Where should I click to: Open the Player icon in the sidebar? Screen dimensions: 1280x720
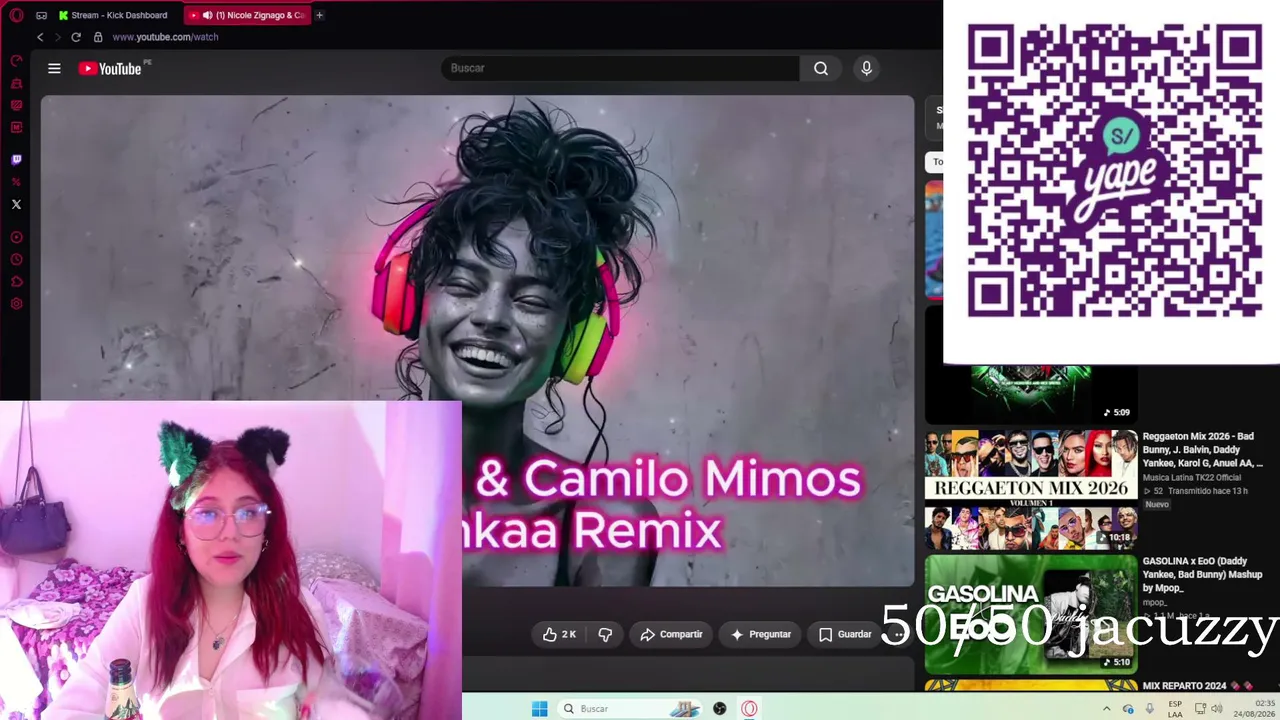[x=16, y=238]
